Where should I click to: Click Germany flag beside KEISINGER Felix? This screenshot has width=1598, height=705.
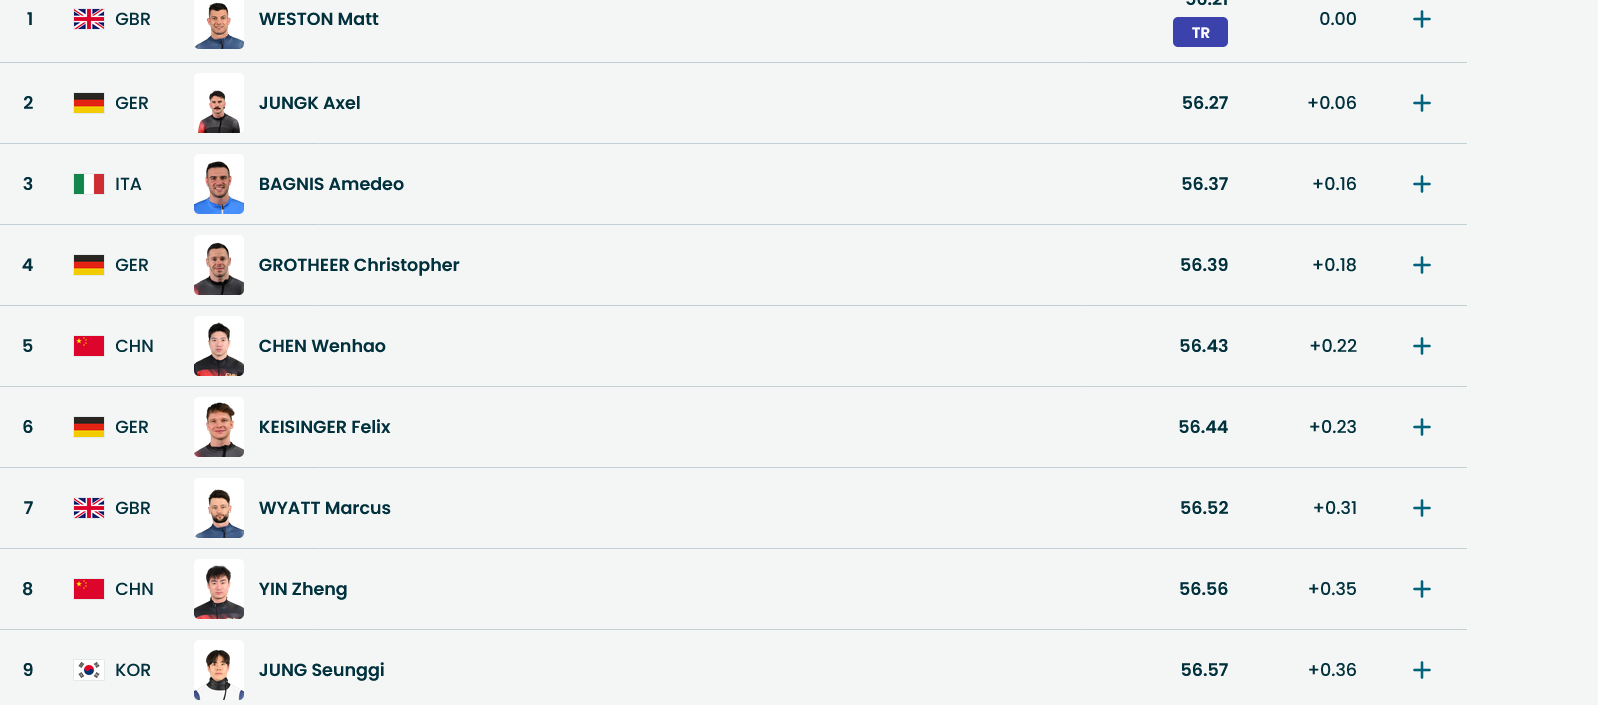89,427
